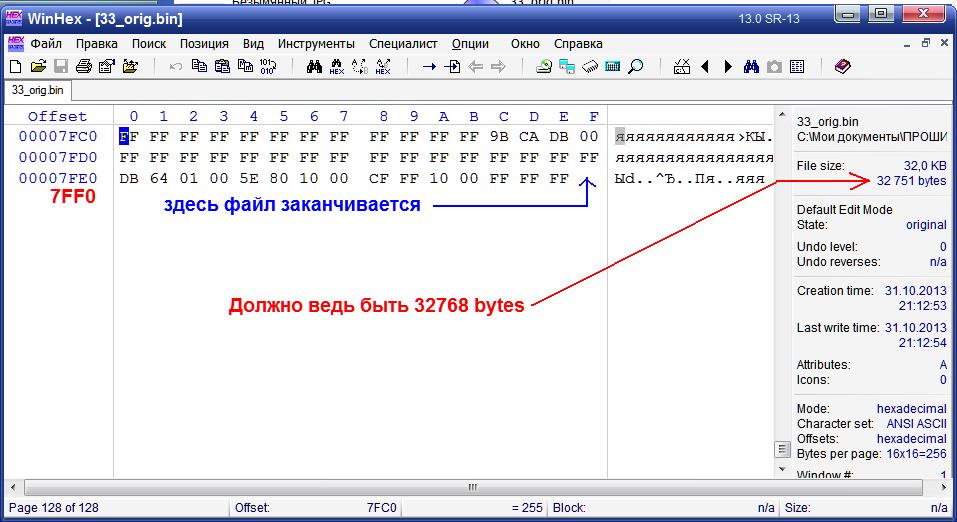The height and width of the screenshot is (522, 957).
Task: Click the black left triangle toolbar button
Action: tap(705, 67)
